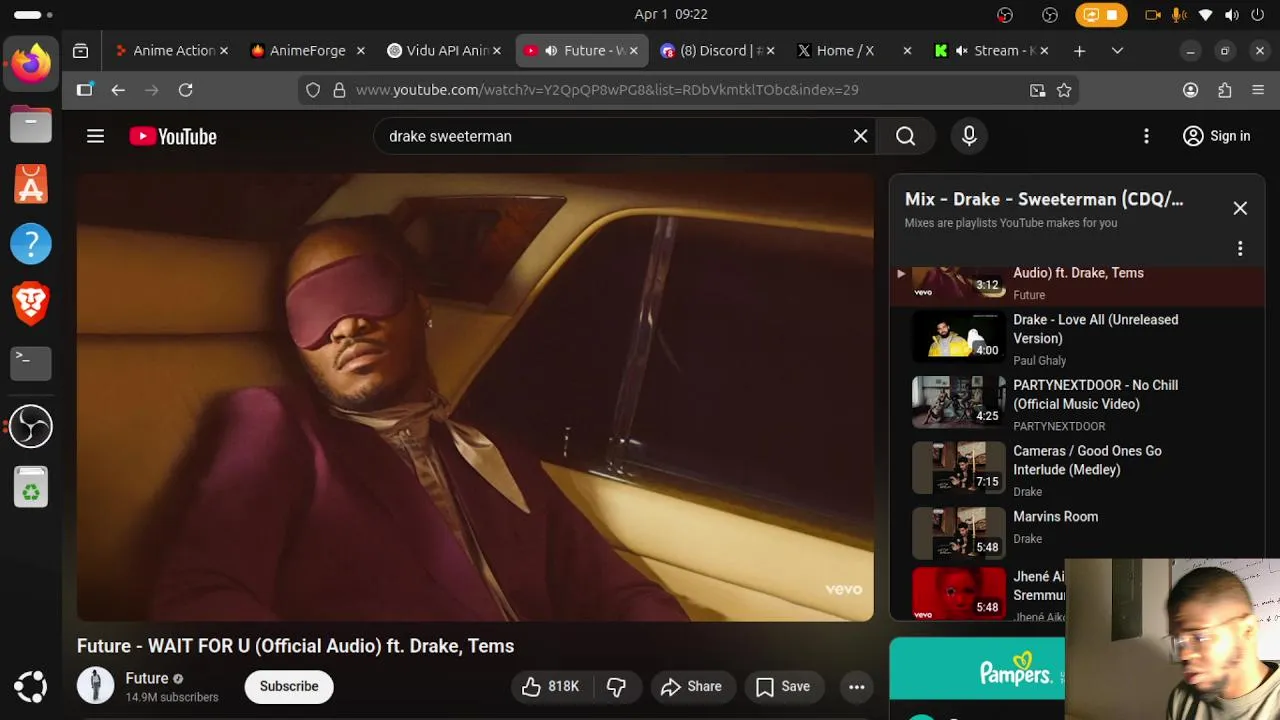Go back one page
Viewport: 1280px width, 720px height.
[x=118, y=90]
